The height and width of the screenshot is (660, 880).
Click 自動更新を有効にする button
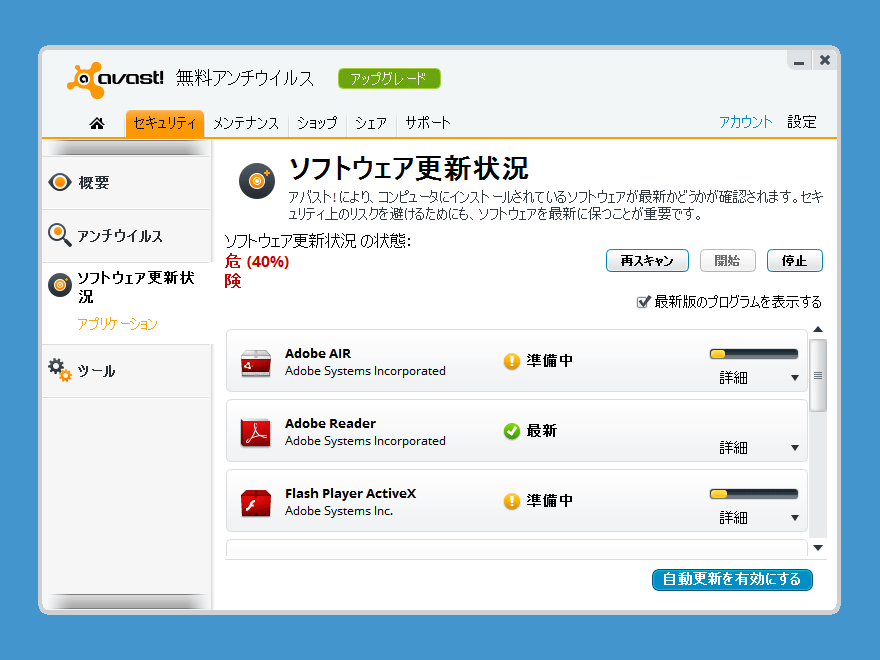tap(732, 579)
